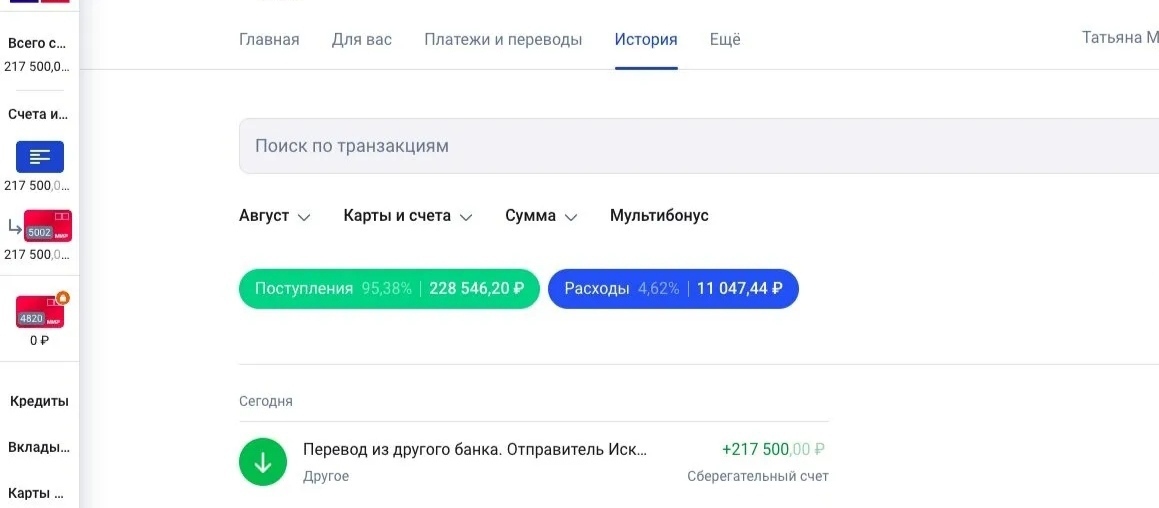Open the Платежи и переводы tab
The width and height of the screenshot is (1159, 508).
pyautogui.click(x=503, y=40)
